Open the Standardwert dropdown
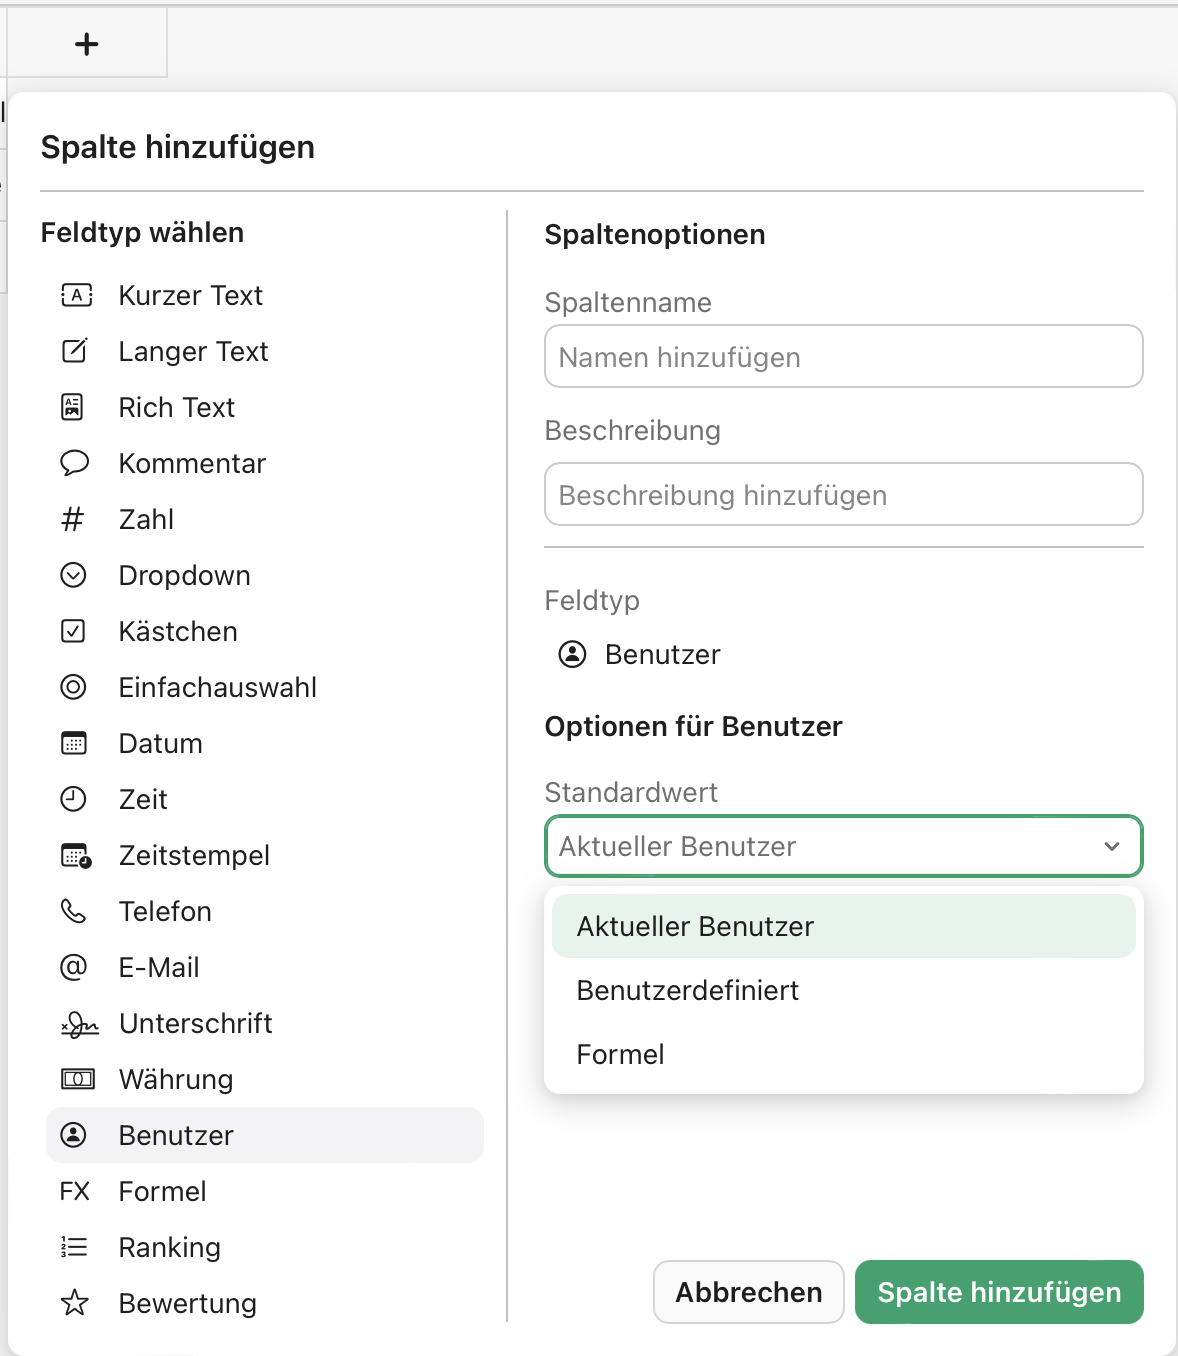 pos(843,846)
